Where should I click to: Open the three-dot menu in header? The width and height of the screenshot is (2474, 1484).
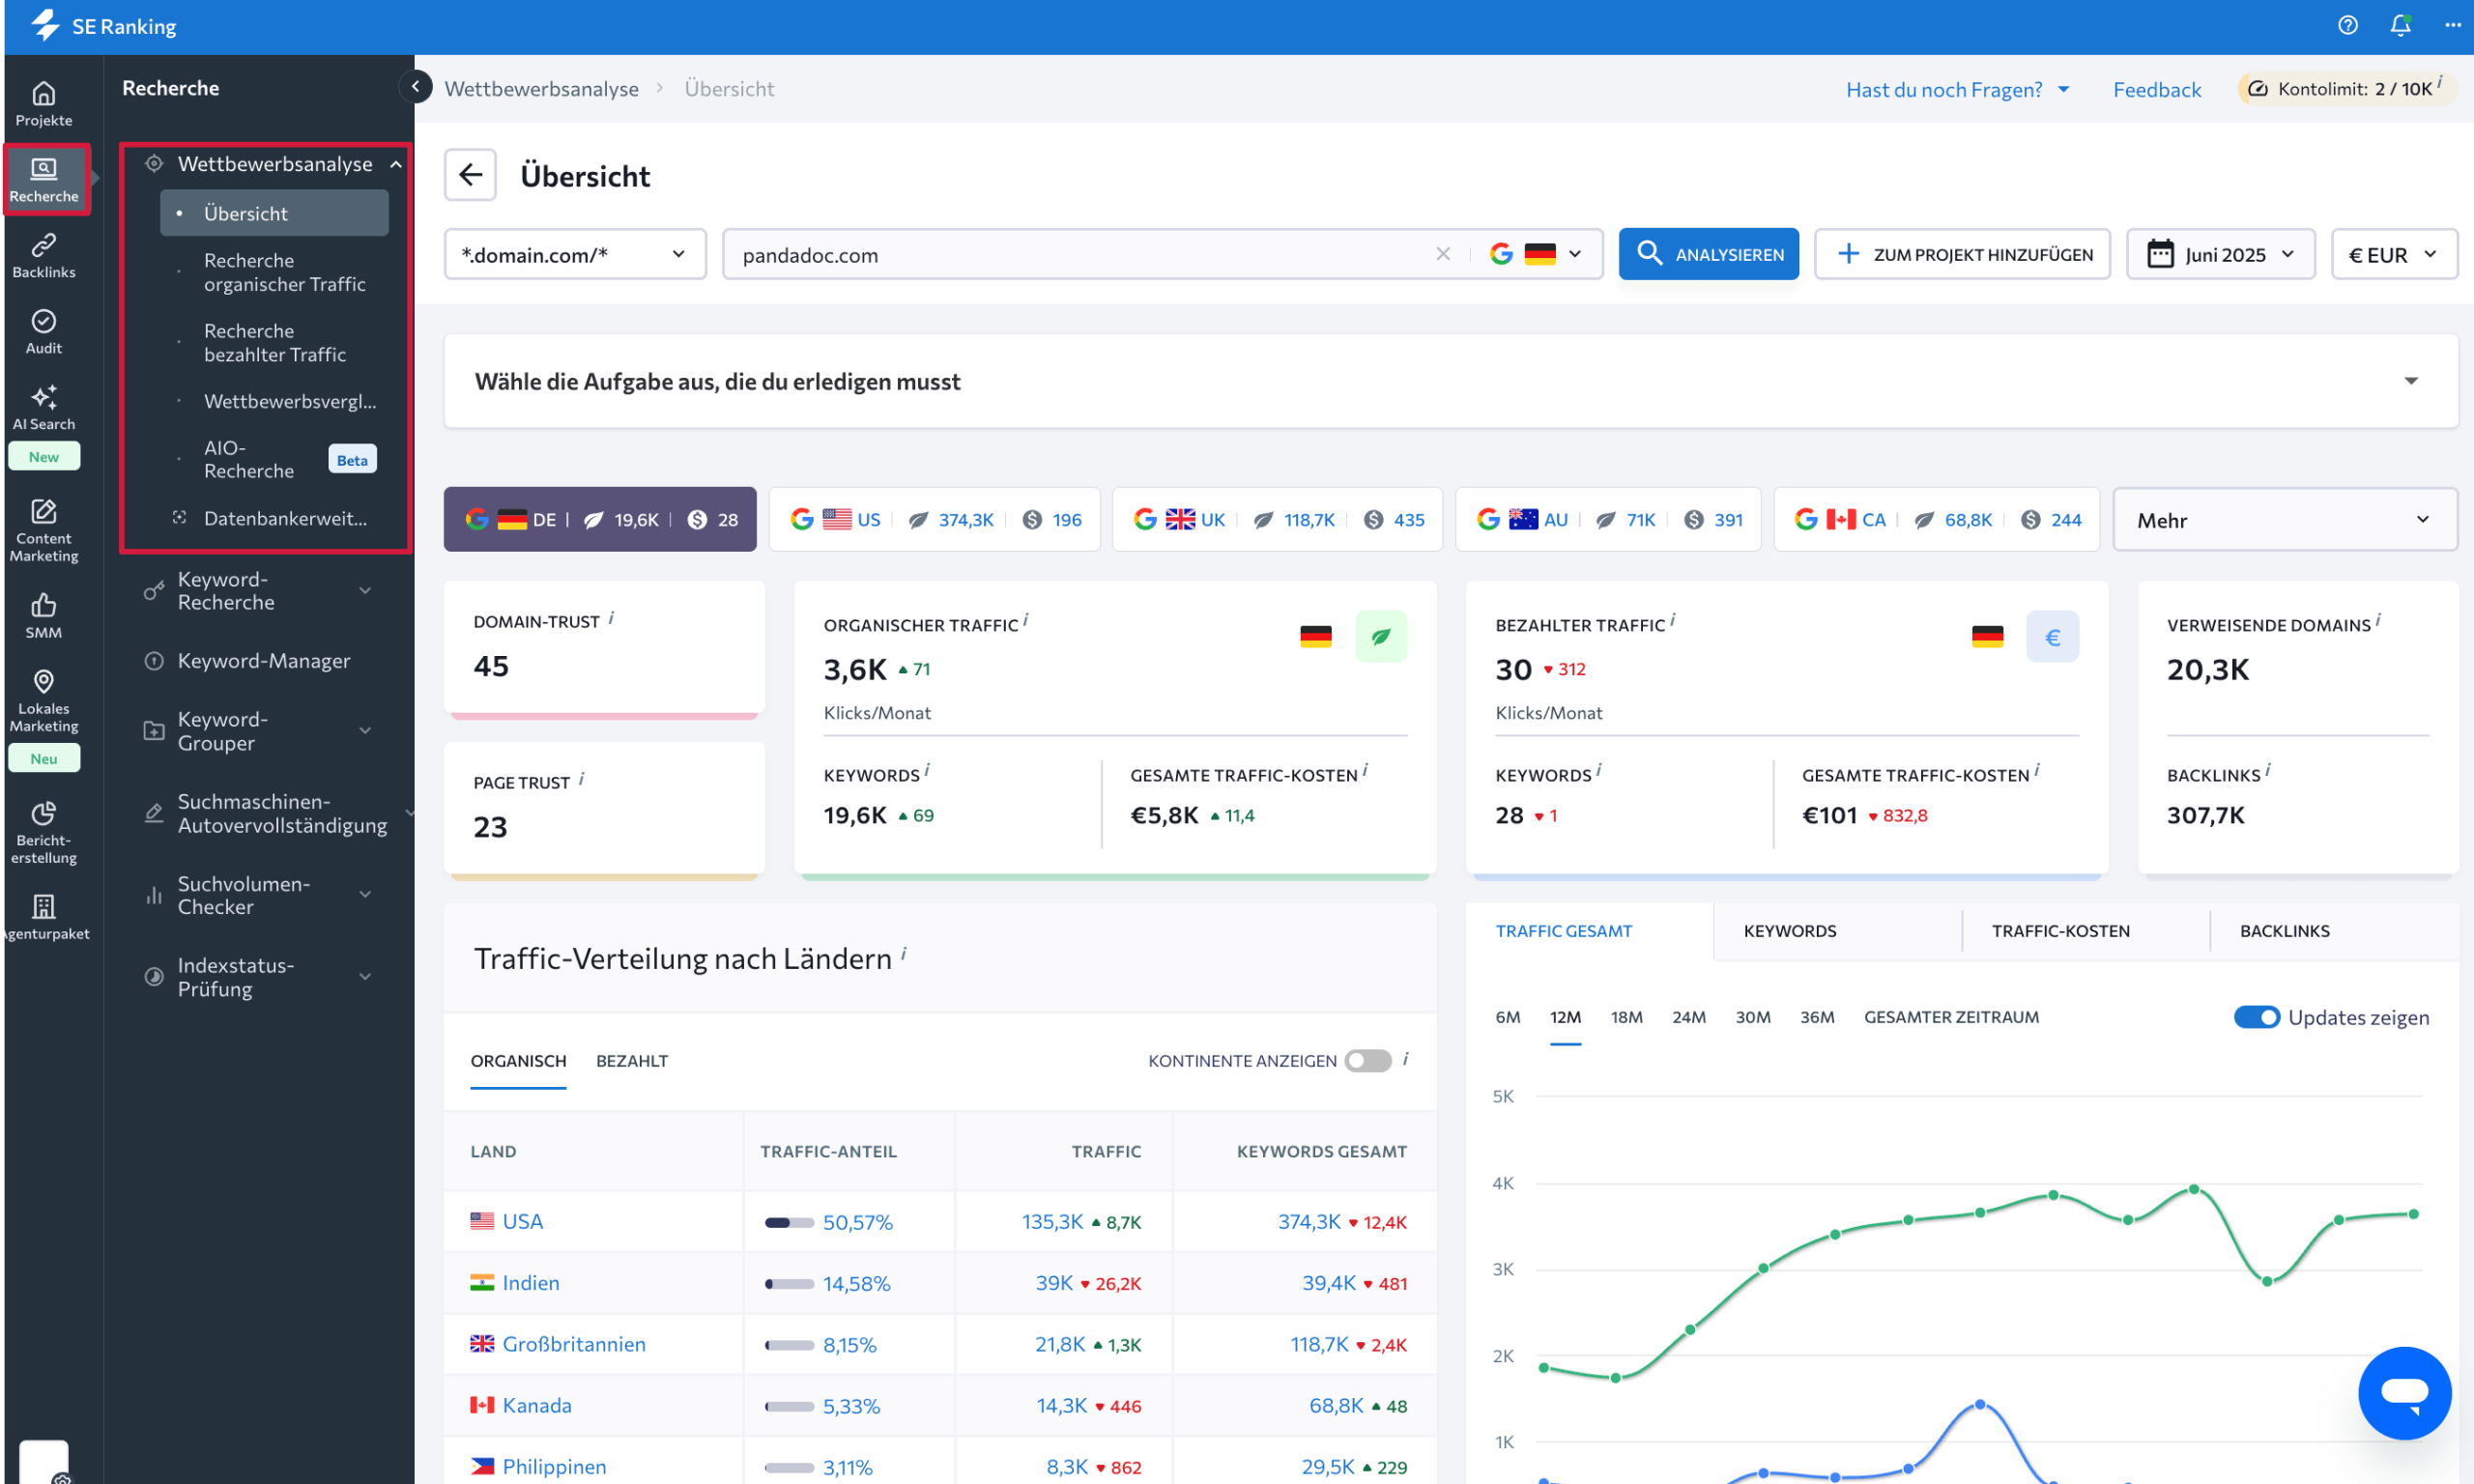click(2452, 25)
